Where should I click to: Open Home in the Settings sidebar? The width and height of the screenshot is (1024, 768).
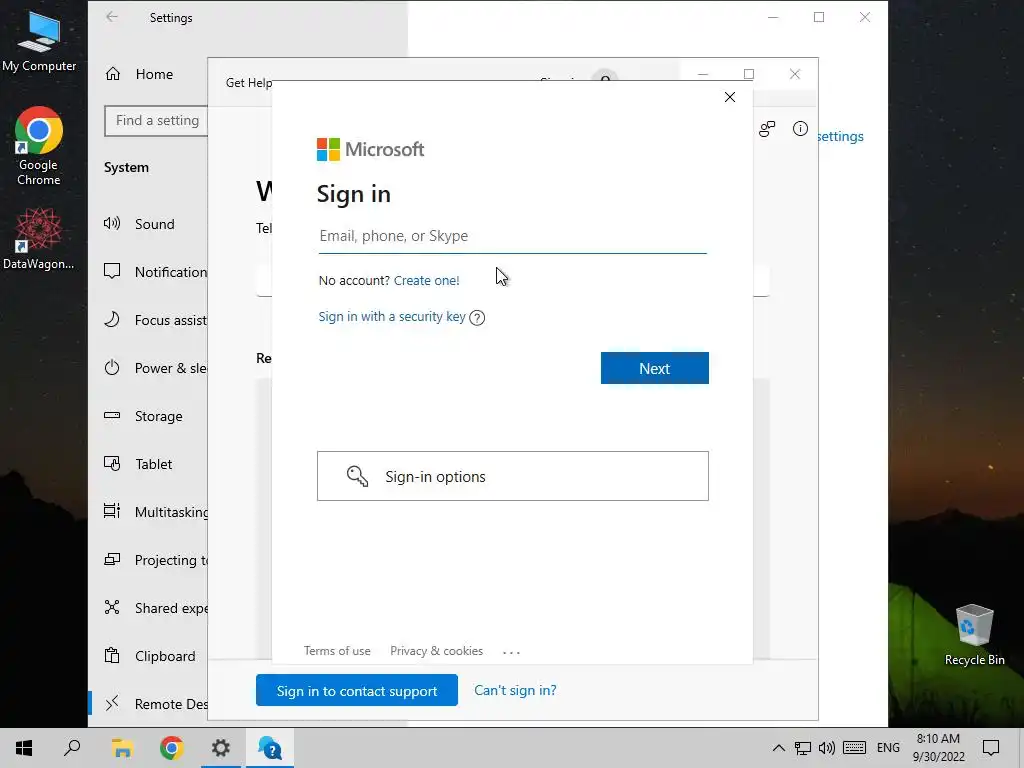coord(148,74)
